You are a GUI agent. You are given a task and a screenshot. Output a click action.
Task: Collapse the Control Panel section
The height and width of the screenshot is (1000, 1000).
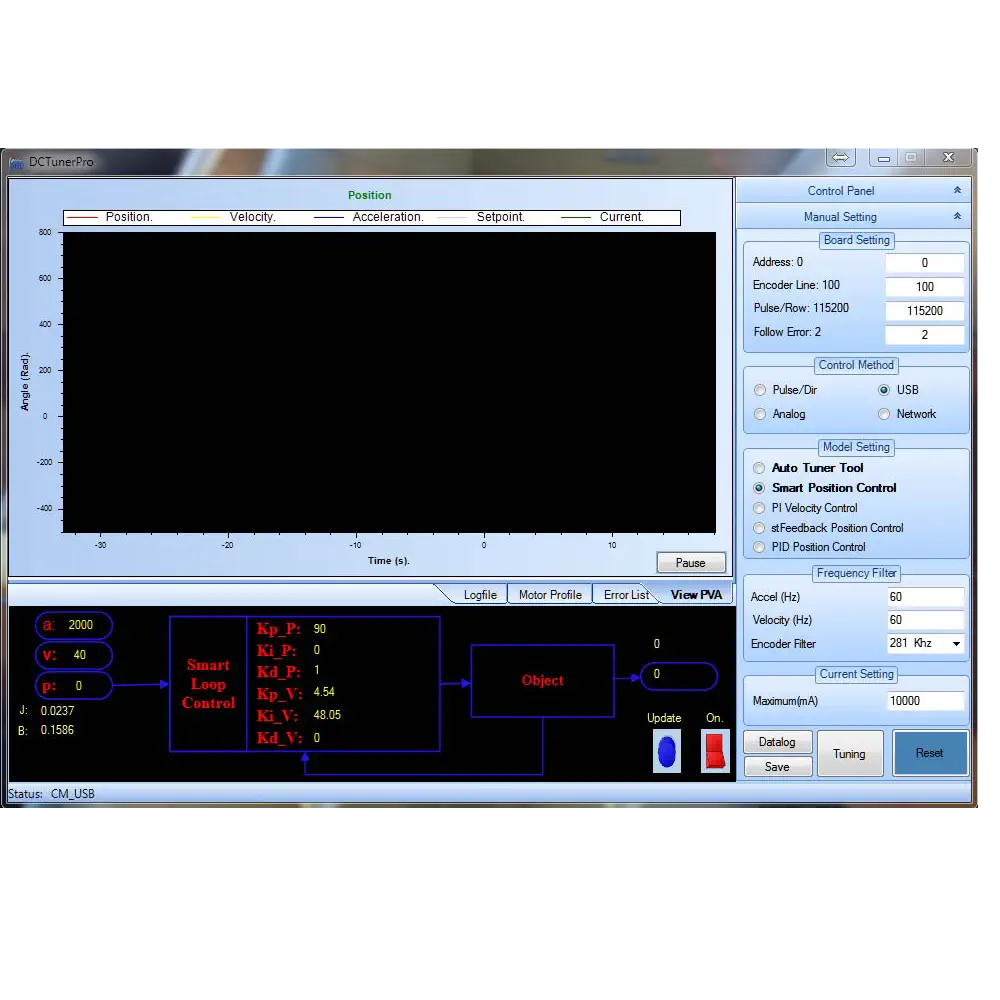[956, 191]
